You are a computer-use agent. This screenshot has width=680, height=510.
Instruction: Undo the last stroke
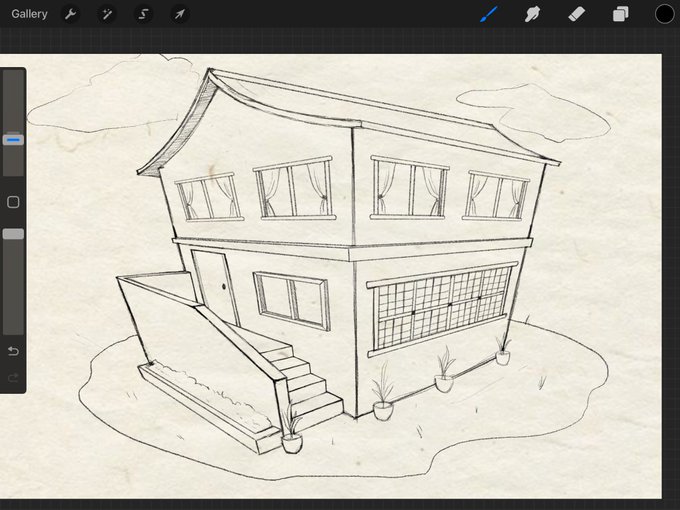click(x=13, y=350)
